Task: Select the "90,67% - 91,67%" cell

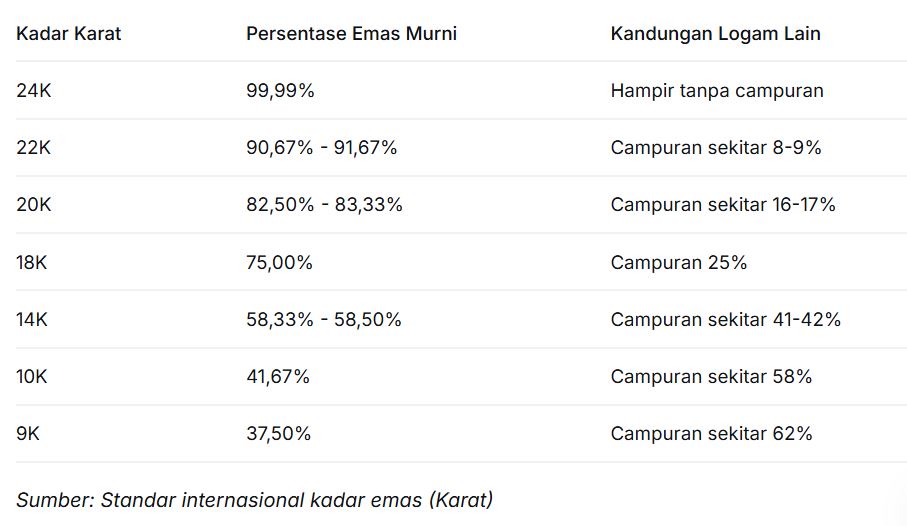Action: [321, 148]
